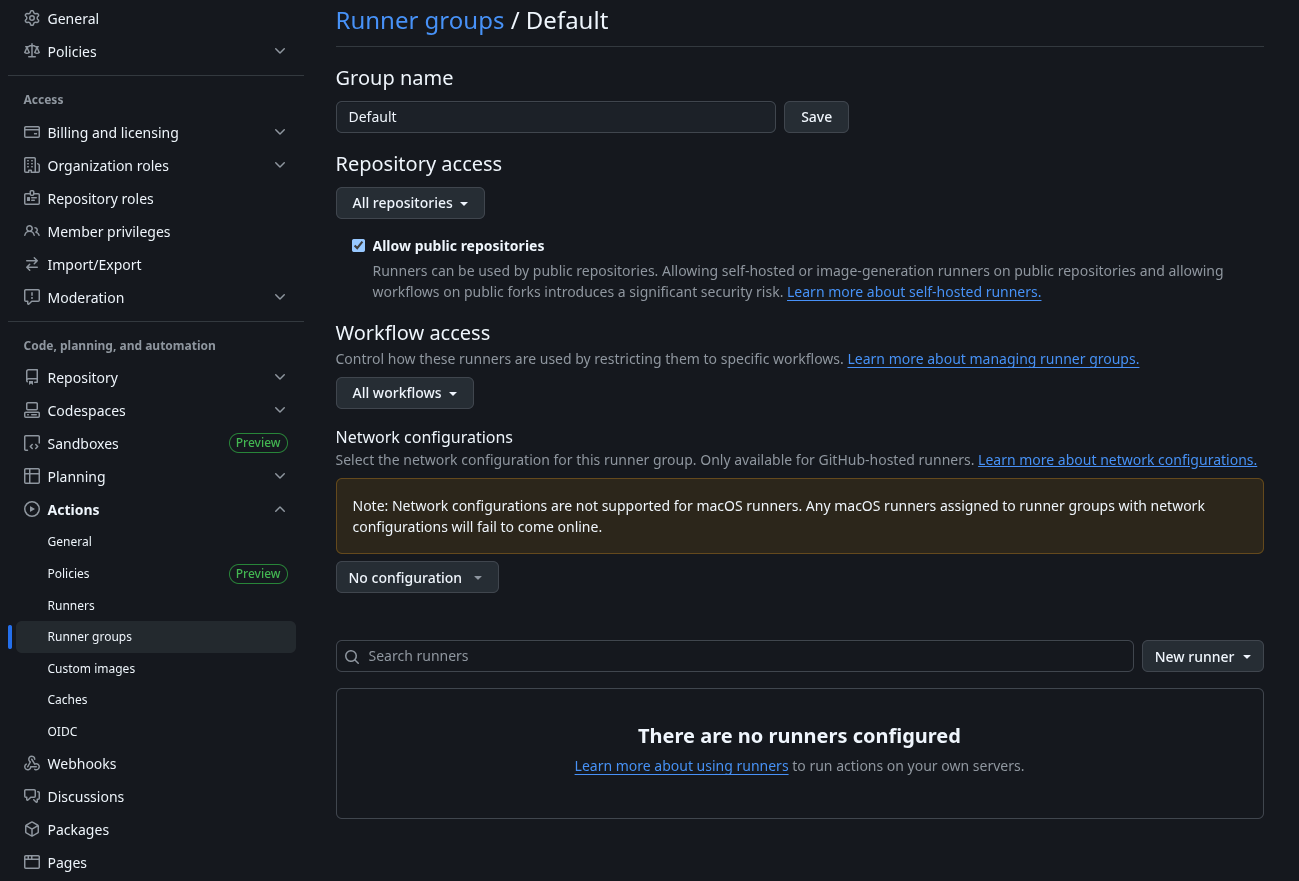Expand Moderation chevron
1299x881 pixels.
(x=280, y=298)
